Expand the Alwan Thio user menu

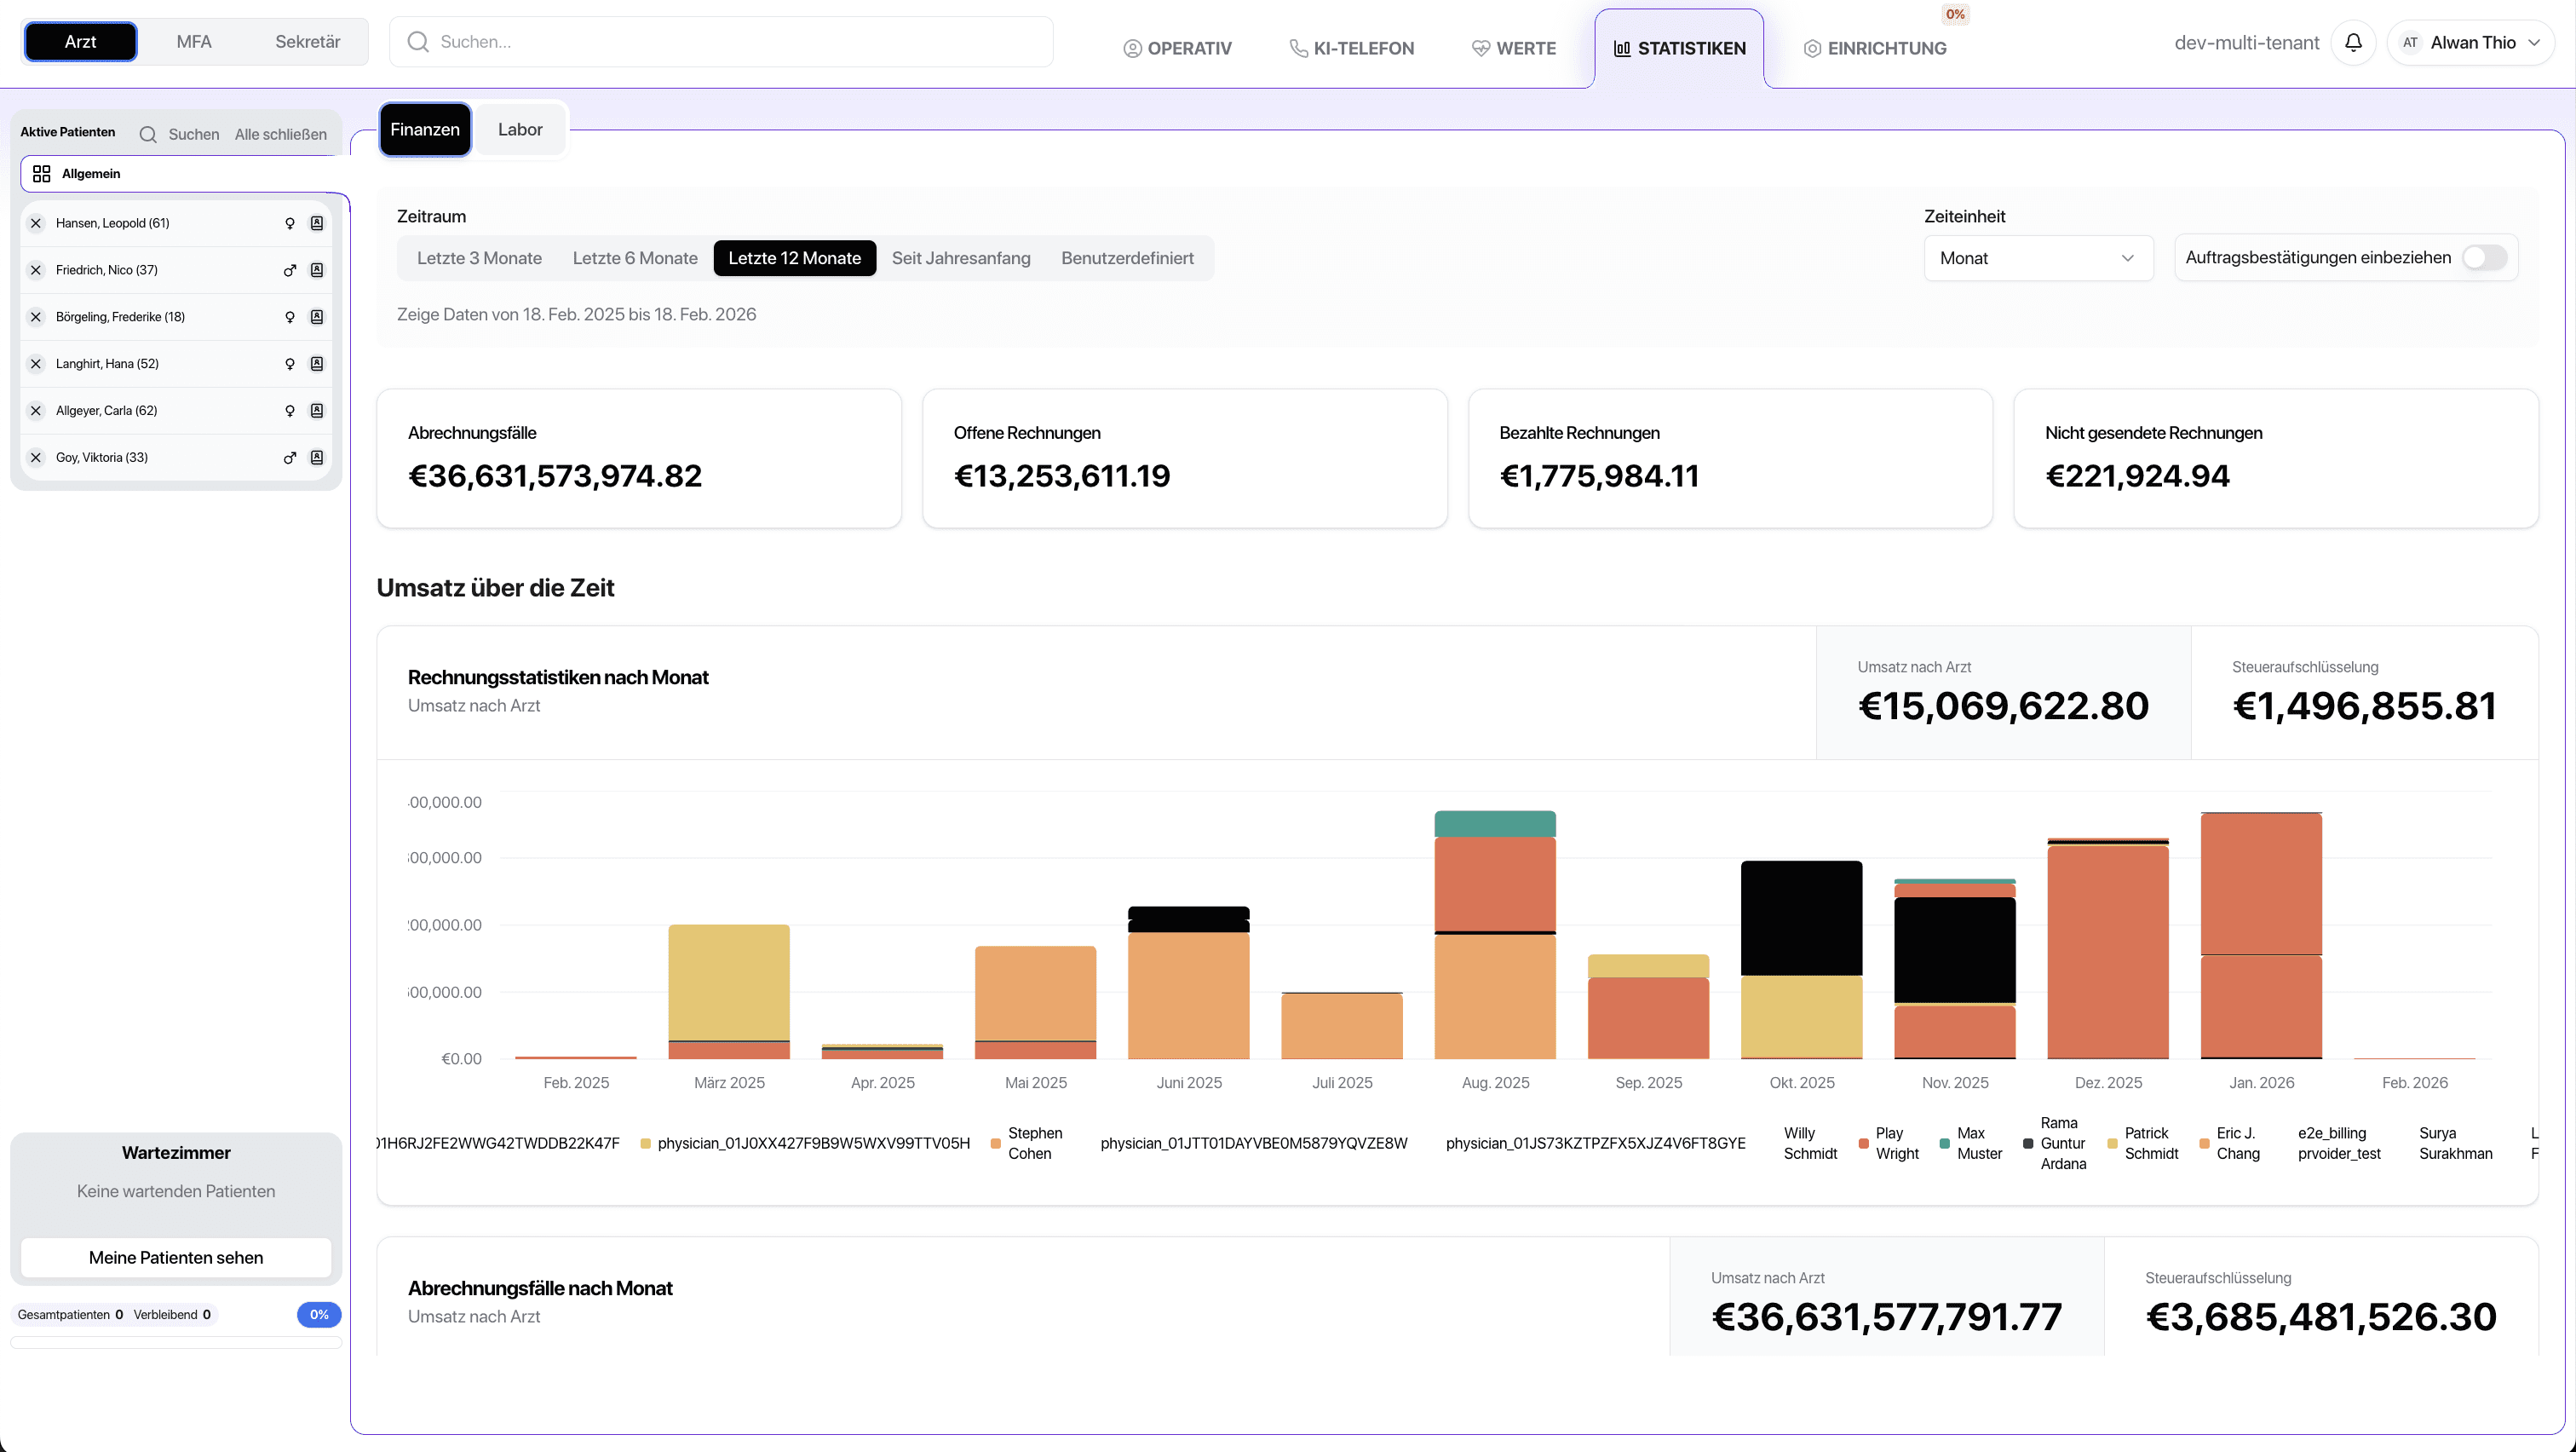point(2472,43)
